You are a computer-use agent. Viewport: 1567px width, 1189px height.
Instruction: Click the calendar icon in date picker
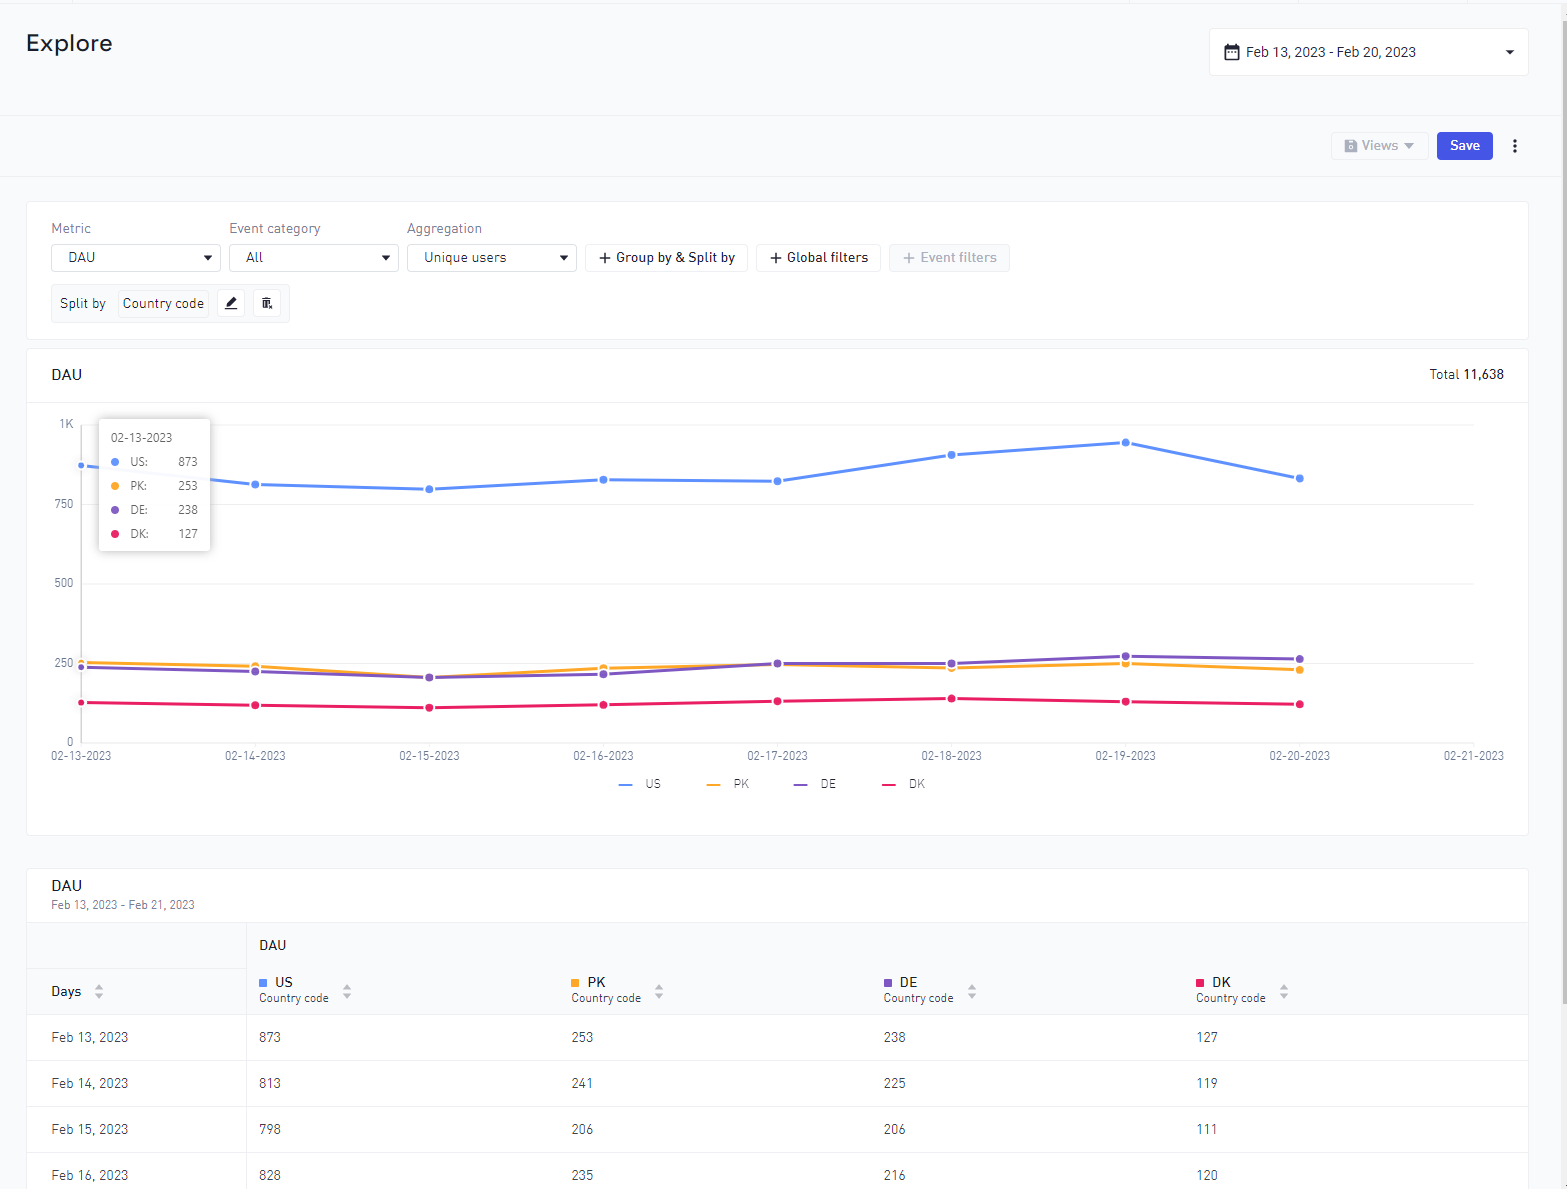1232,52
